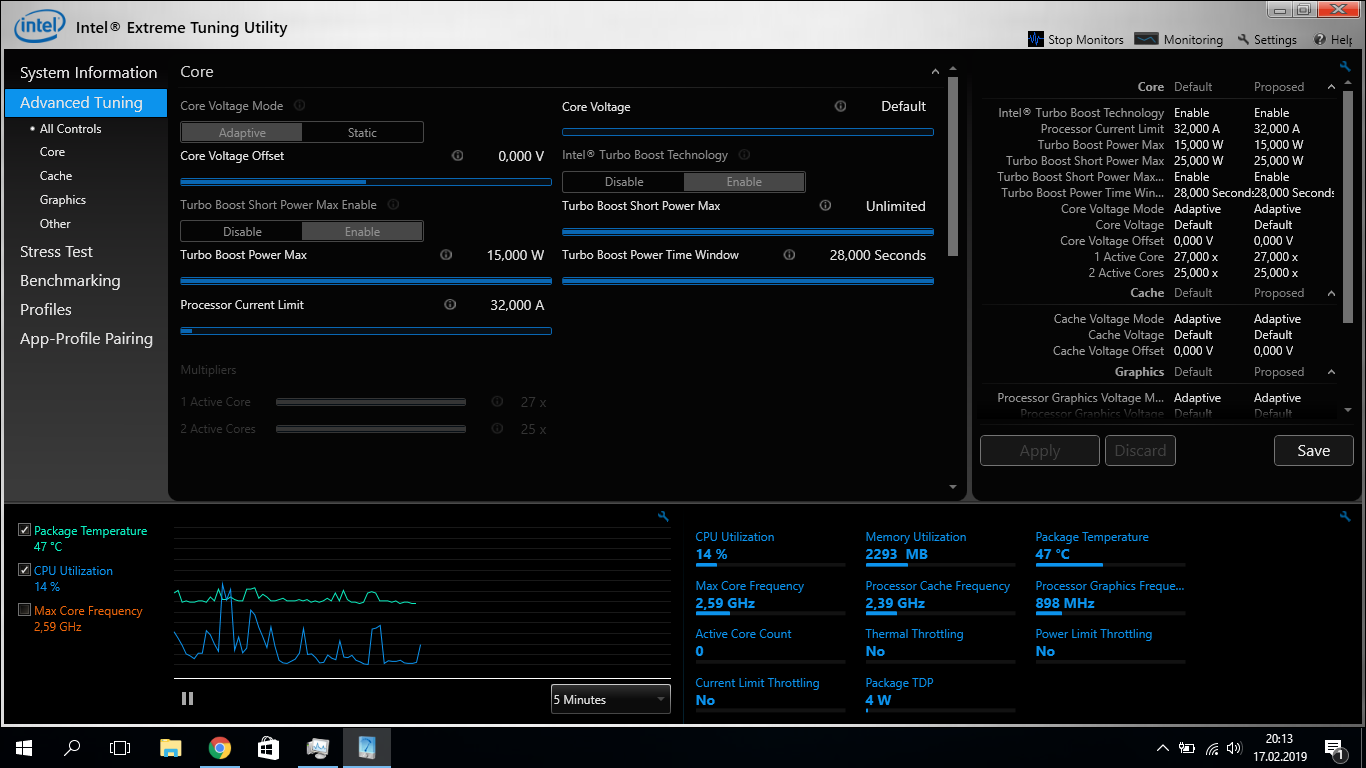Click the Apply button
Screen dimensions: 1366x768
(x=1040, y=450)
